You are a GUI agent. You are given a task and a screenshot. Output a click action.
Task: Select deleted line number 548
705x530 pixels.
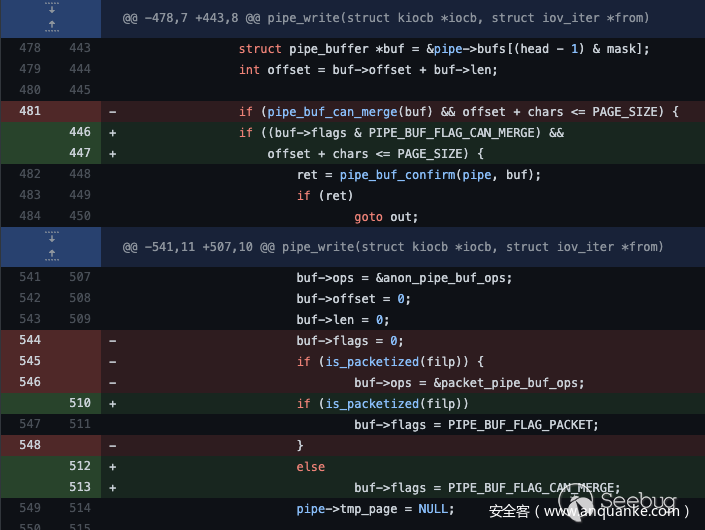[30, 445]
